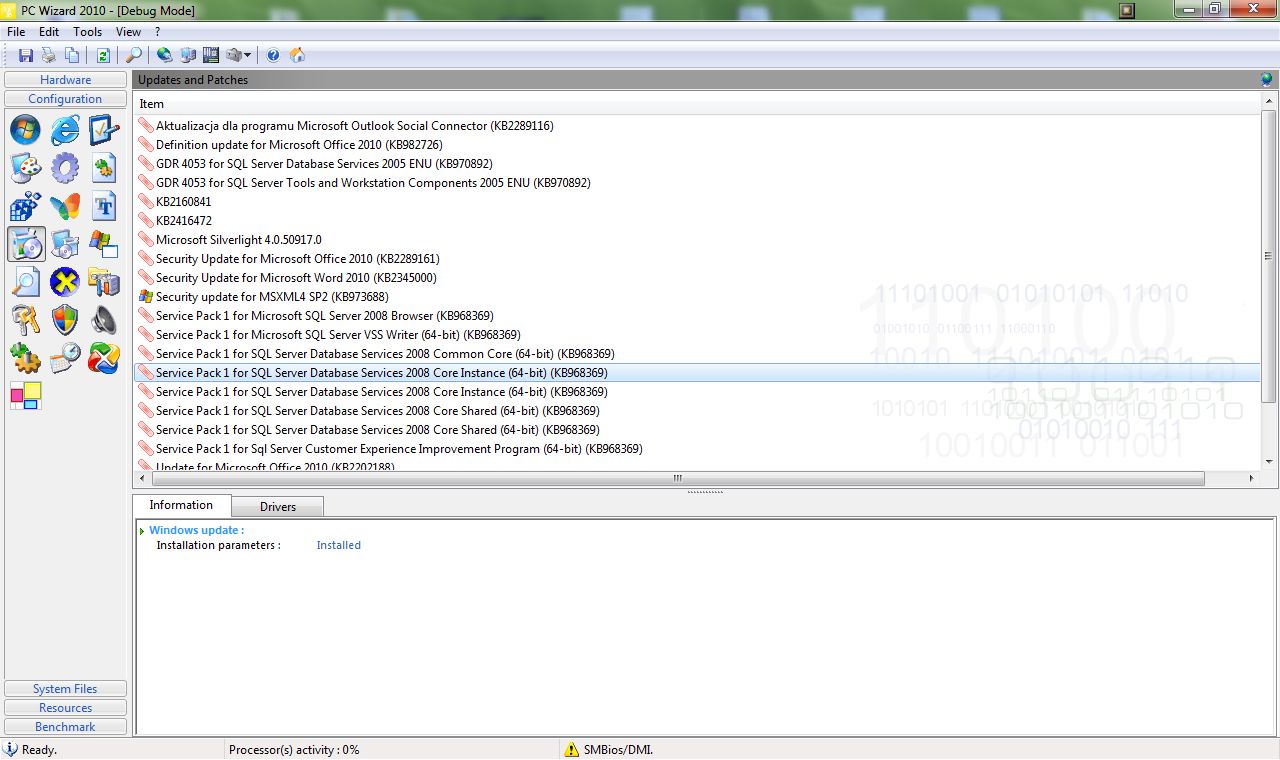Image resolution: width=1280 pixels, height=760 pixels.
Task: Click the Copy documents toolbar icon
Action: coord(72,55)
